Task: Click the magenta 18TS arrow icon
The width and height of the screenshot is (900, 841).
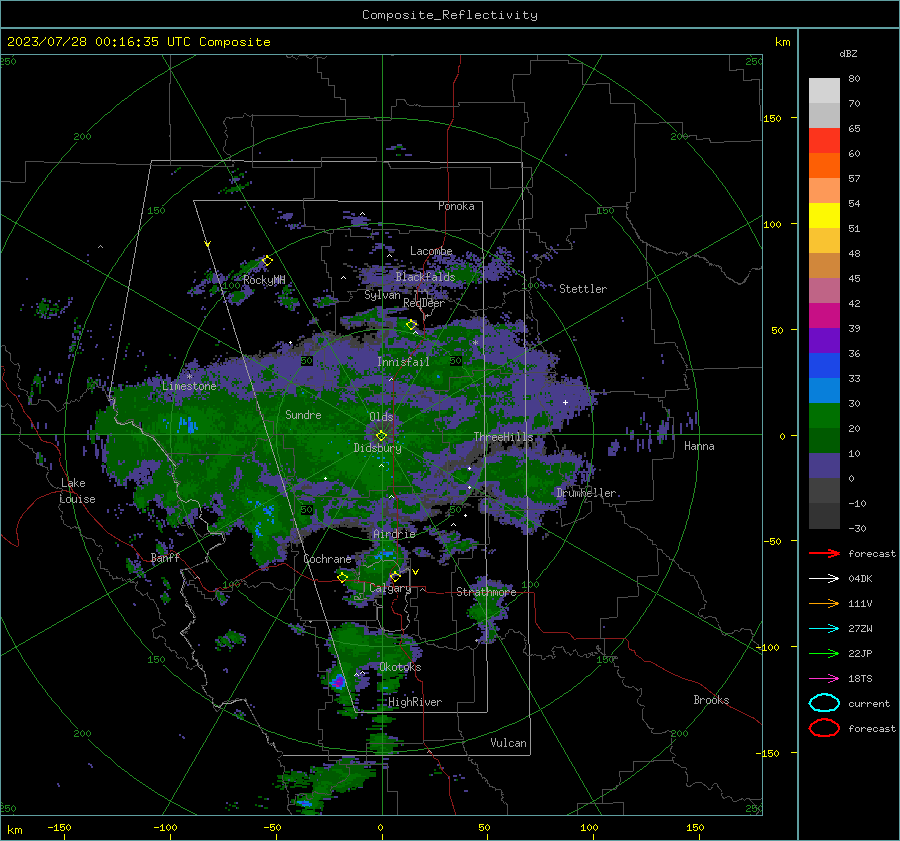Action: pyautogui.click(x=824, y=679)
